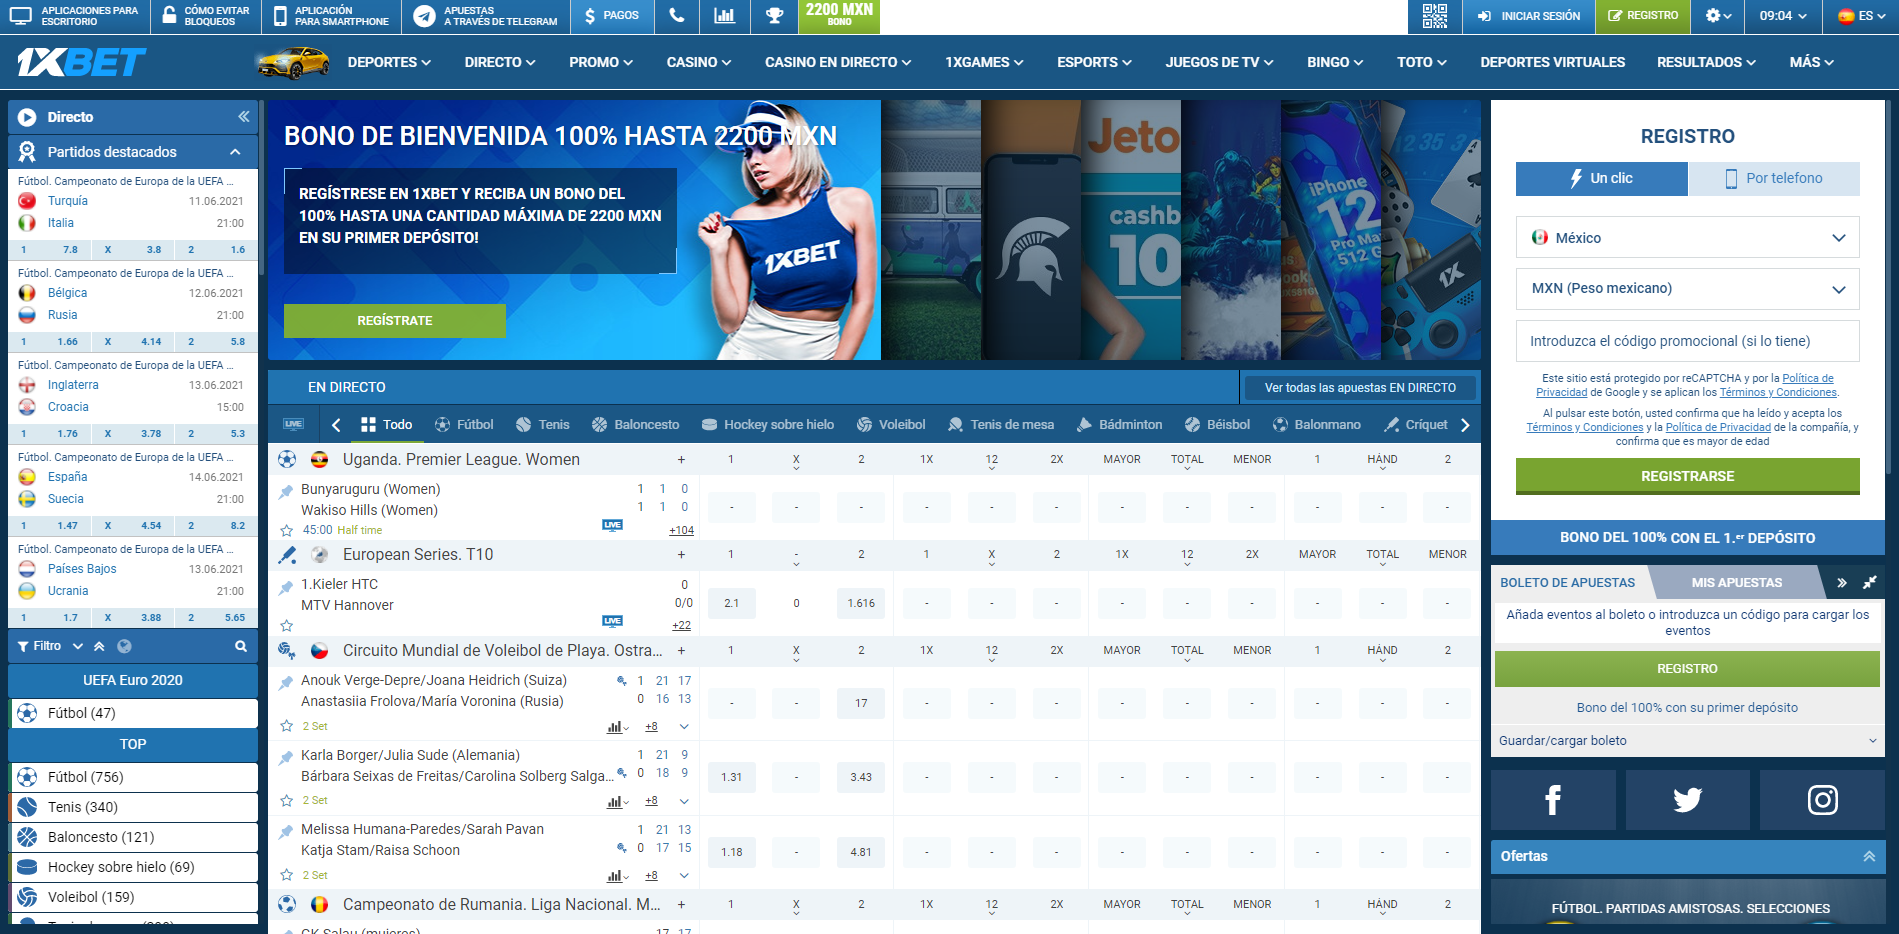Open the Filtro dropdown
Screen dimensions: 1899x934
pos(51,646)
